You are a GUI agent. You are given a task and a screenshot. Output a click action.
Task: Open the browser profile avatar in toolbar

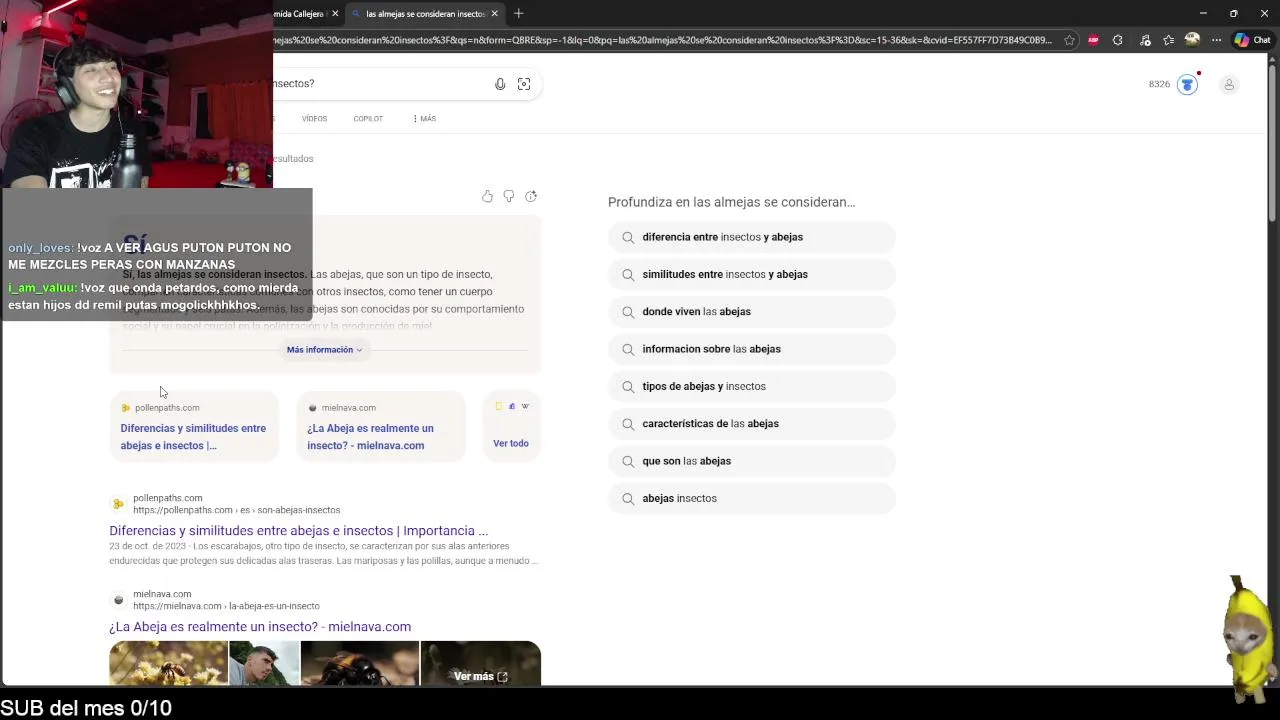coord(1192,40)
